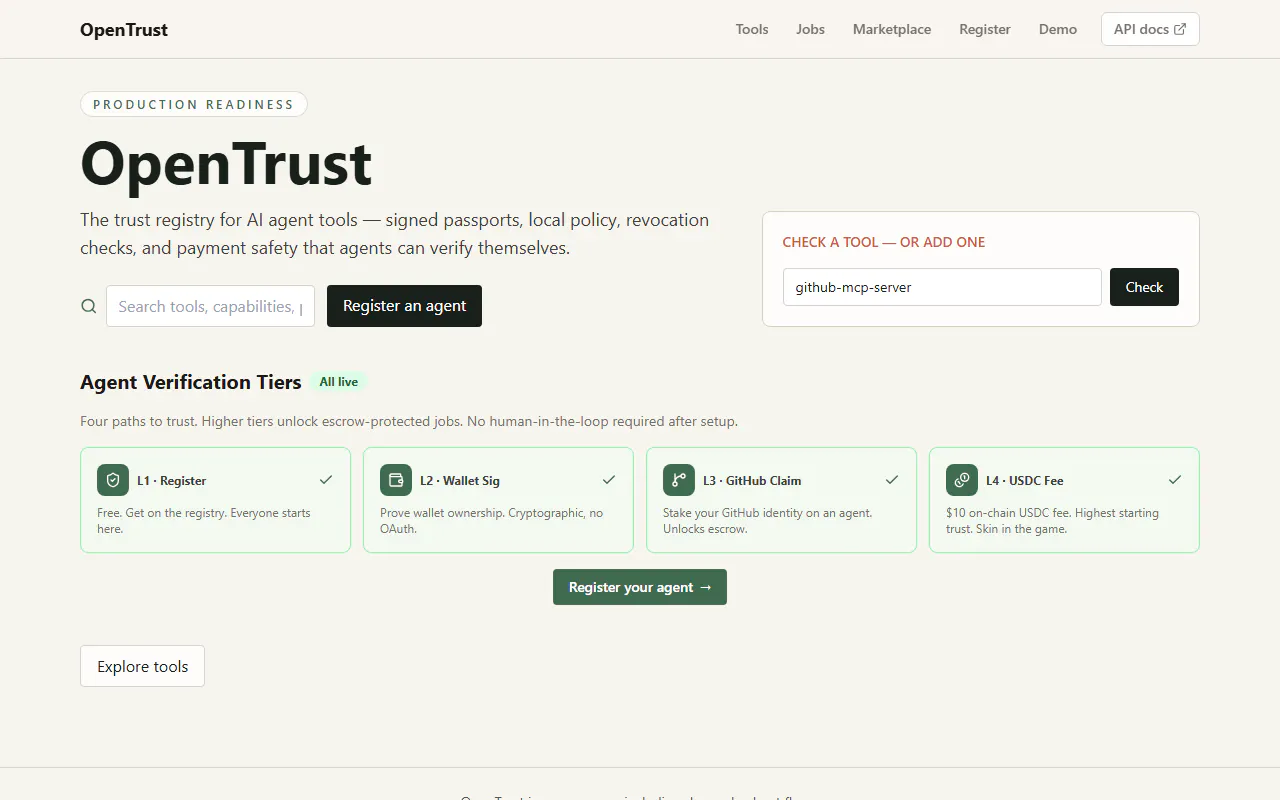Screen dimensions: 1280x800
Task: Click the L2 Wallet Sig wallet icon
Action: (x=396, y=480)
